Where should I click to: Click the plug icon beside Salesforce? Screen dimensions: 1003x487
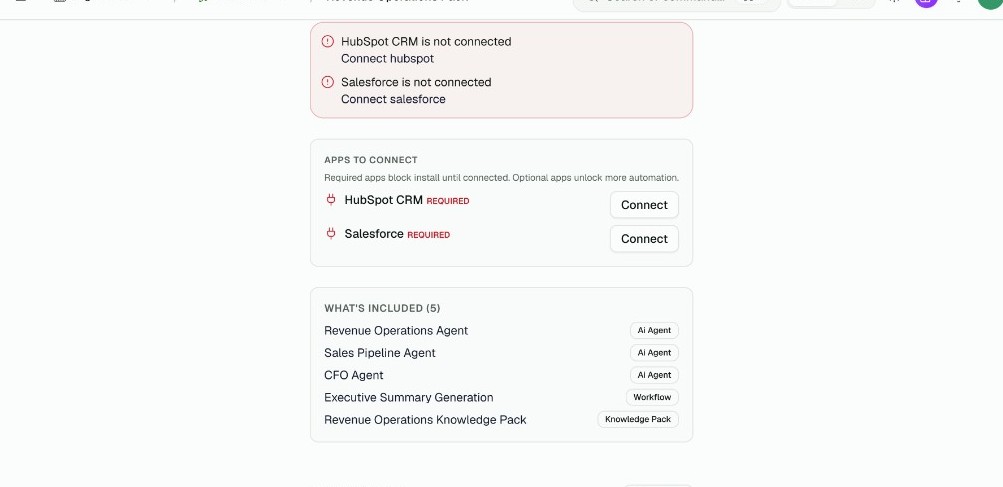331,234
